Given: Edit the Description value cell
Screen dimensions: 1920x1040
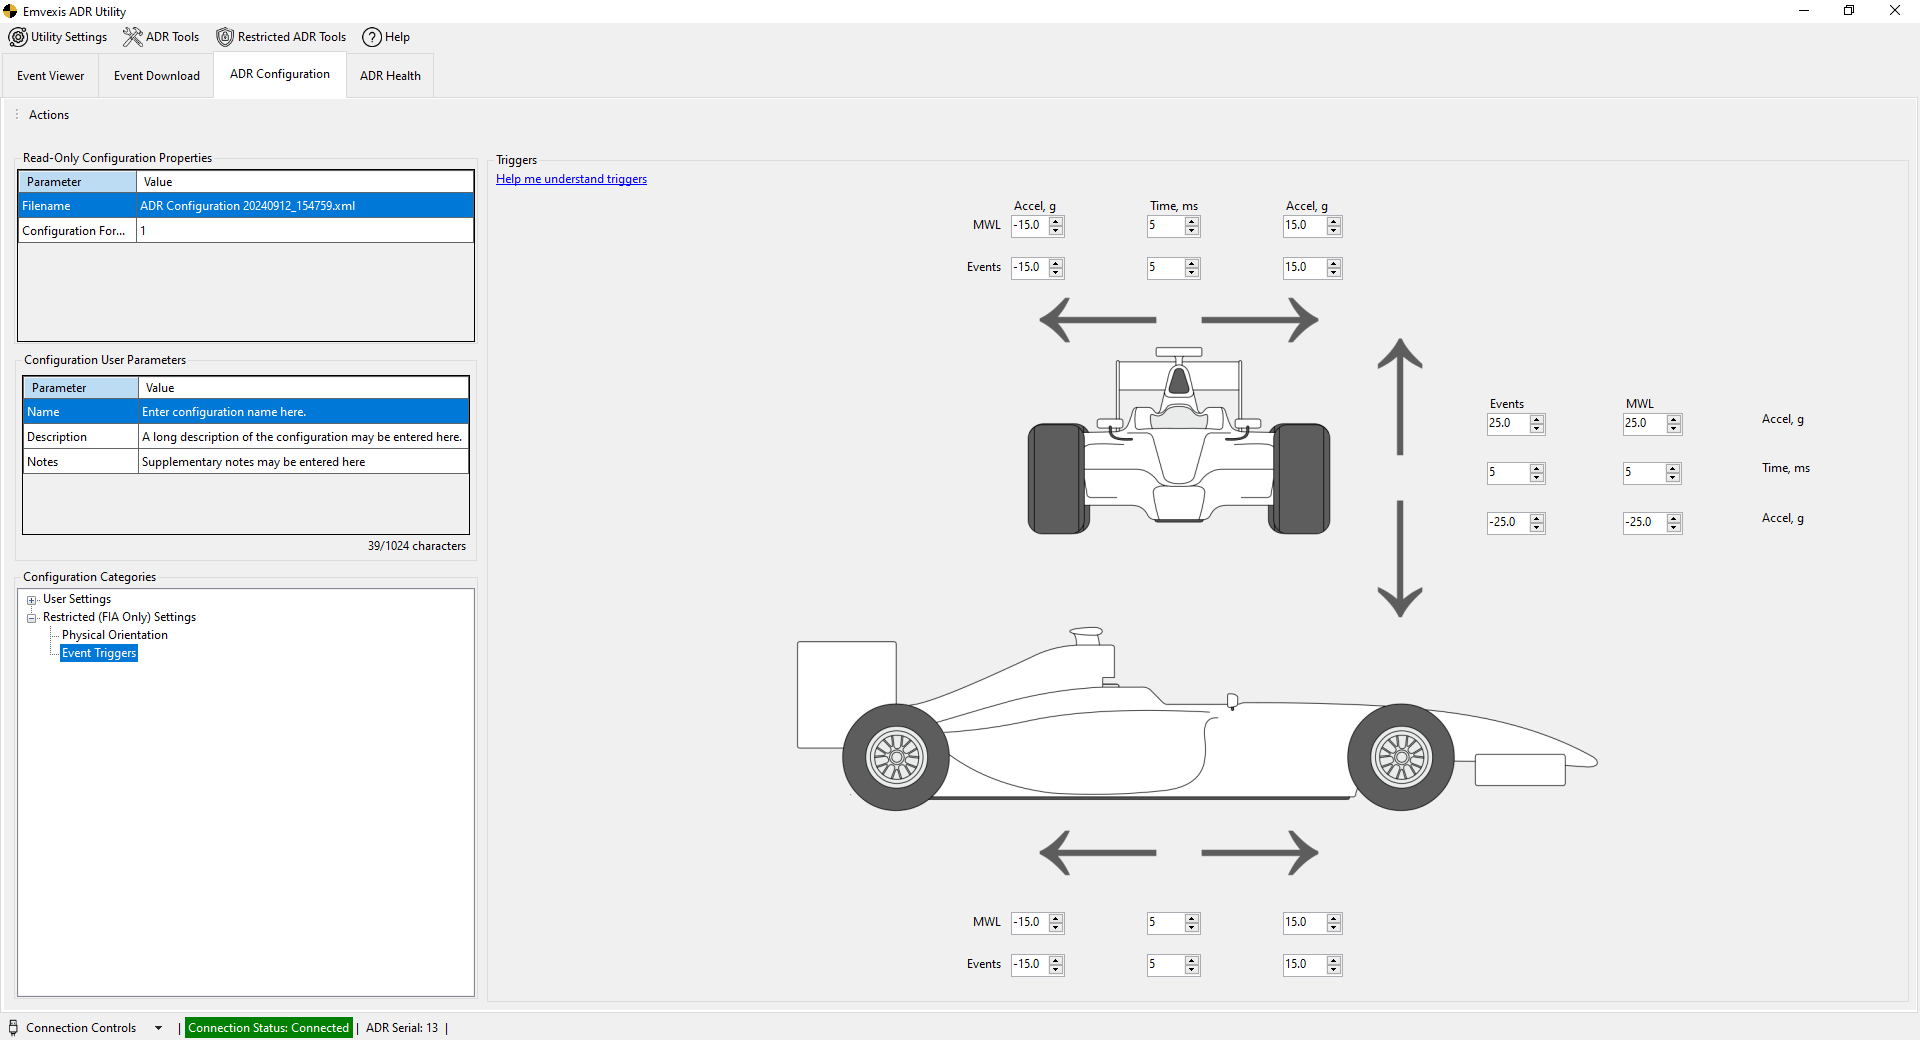Looking at the screenshot, I should click(303, 437).
